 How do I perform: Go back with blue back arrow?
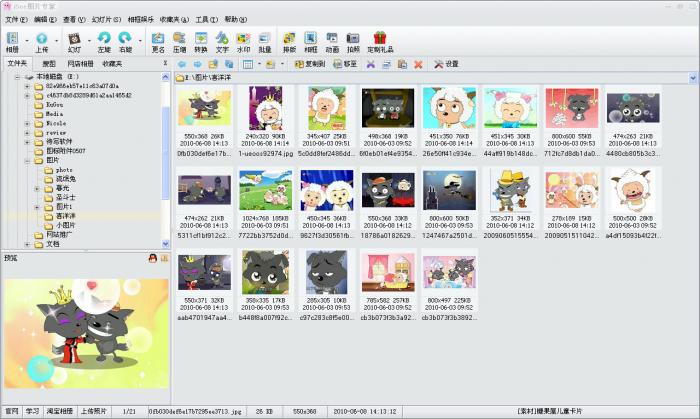pos(182,64)
